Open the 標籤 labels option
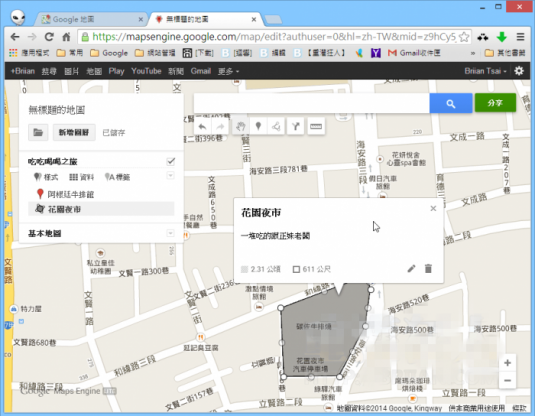The image size is (535, 416). point(117,177)
